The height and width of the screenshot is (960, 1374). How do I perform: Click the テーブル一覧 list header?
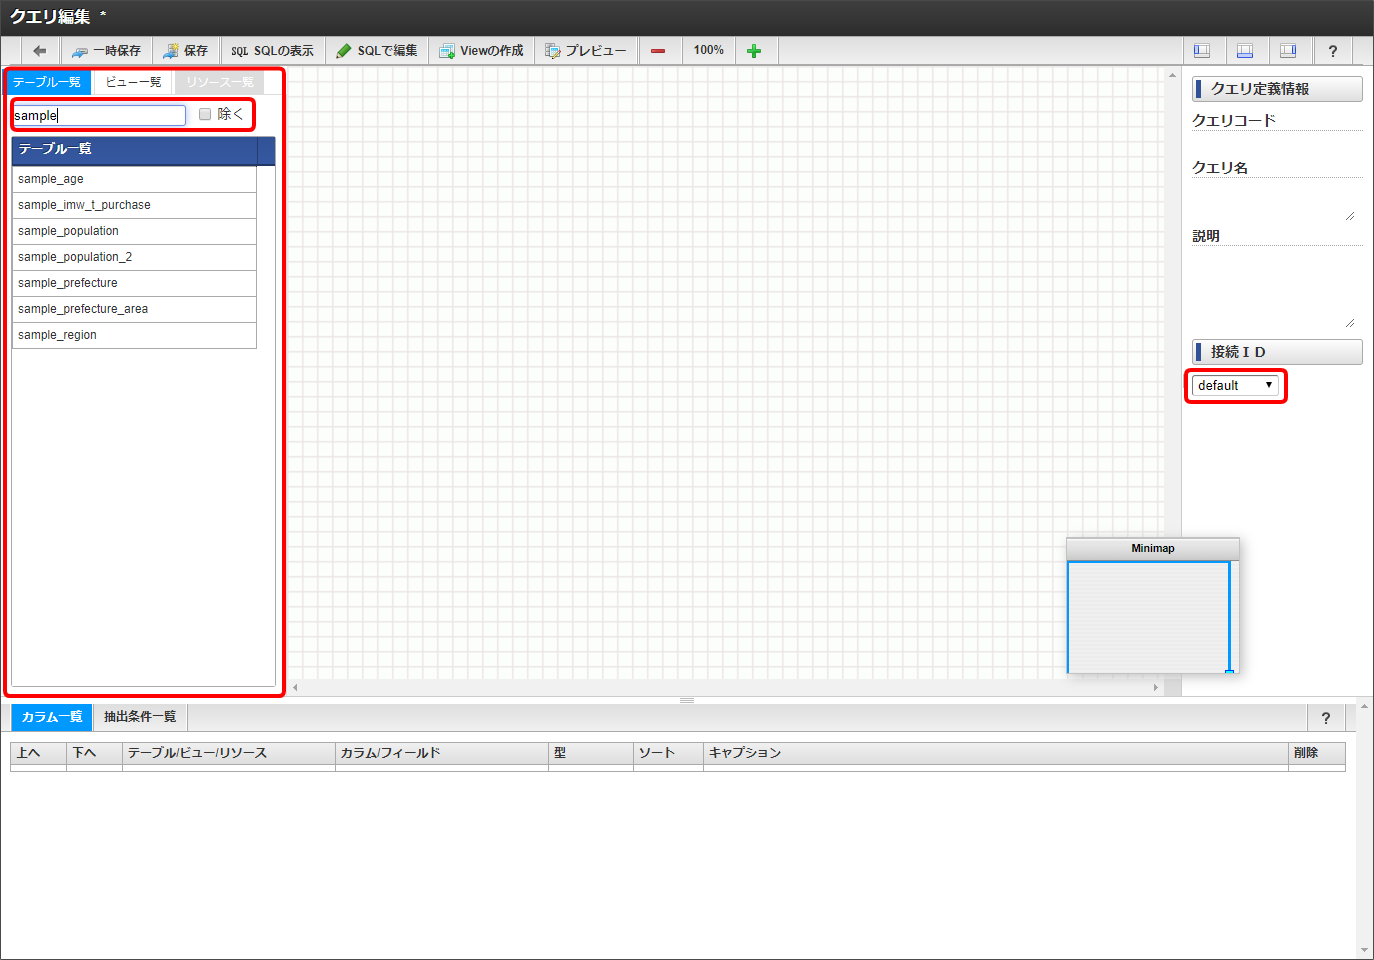click(134, 149)
